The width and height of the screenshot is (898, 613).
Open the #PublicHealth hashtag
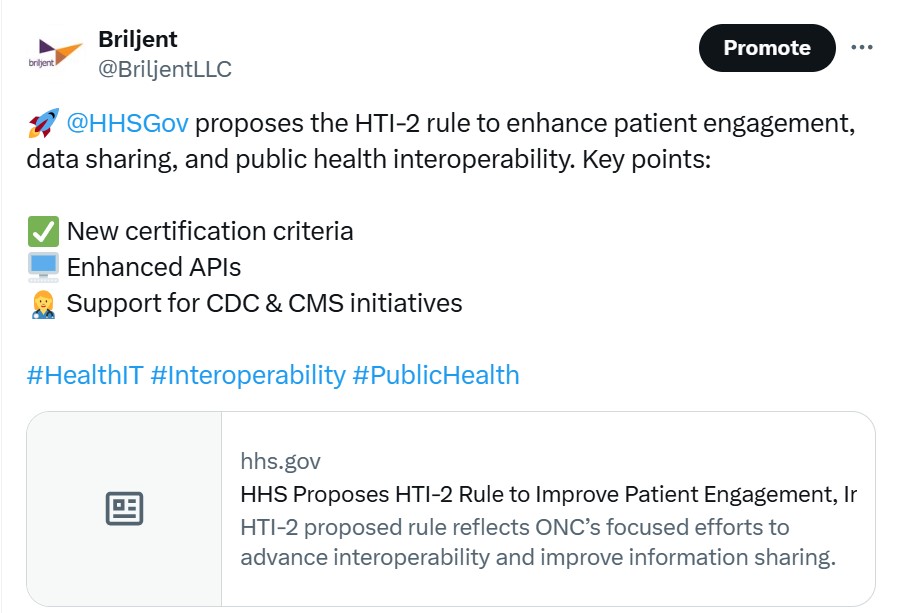point(436,375)
